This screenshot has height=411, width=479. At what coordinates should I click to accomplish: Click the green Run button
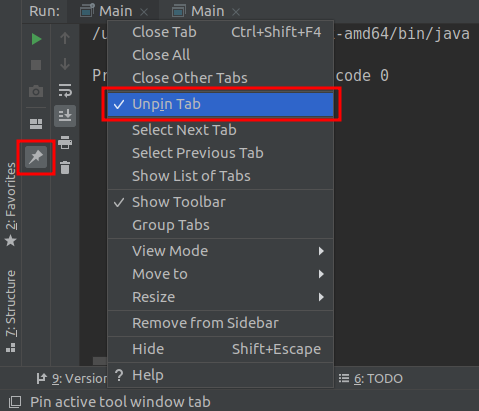[x=36, y=39]
